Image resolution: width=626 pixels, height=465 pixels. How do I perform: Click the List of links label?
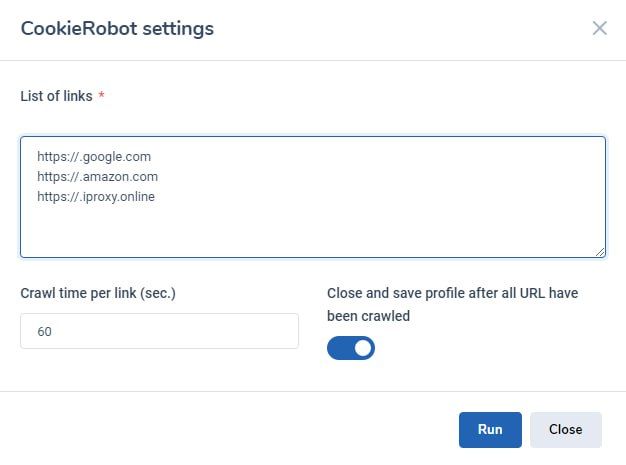[56, 96]
